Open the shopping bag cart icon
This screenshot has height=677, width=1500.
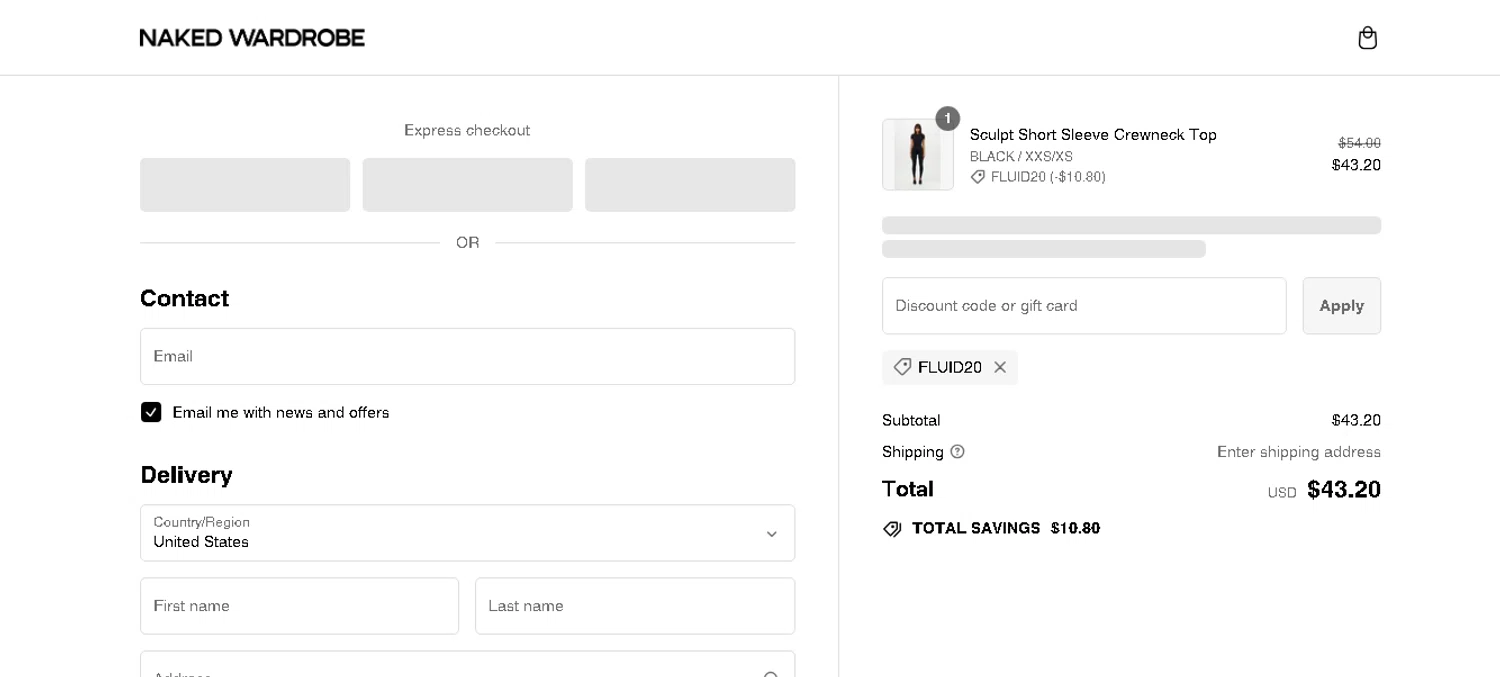(1367, 38)
